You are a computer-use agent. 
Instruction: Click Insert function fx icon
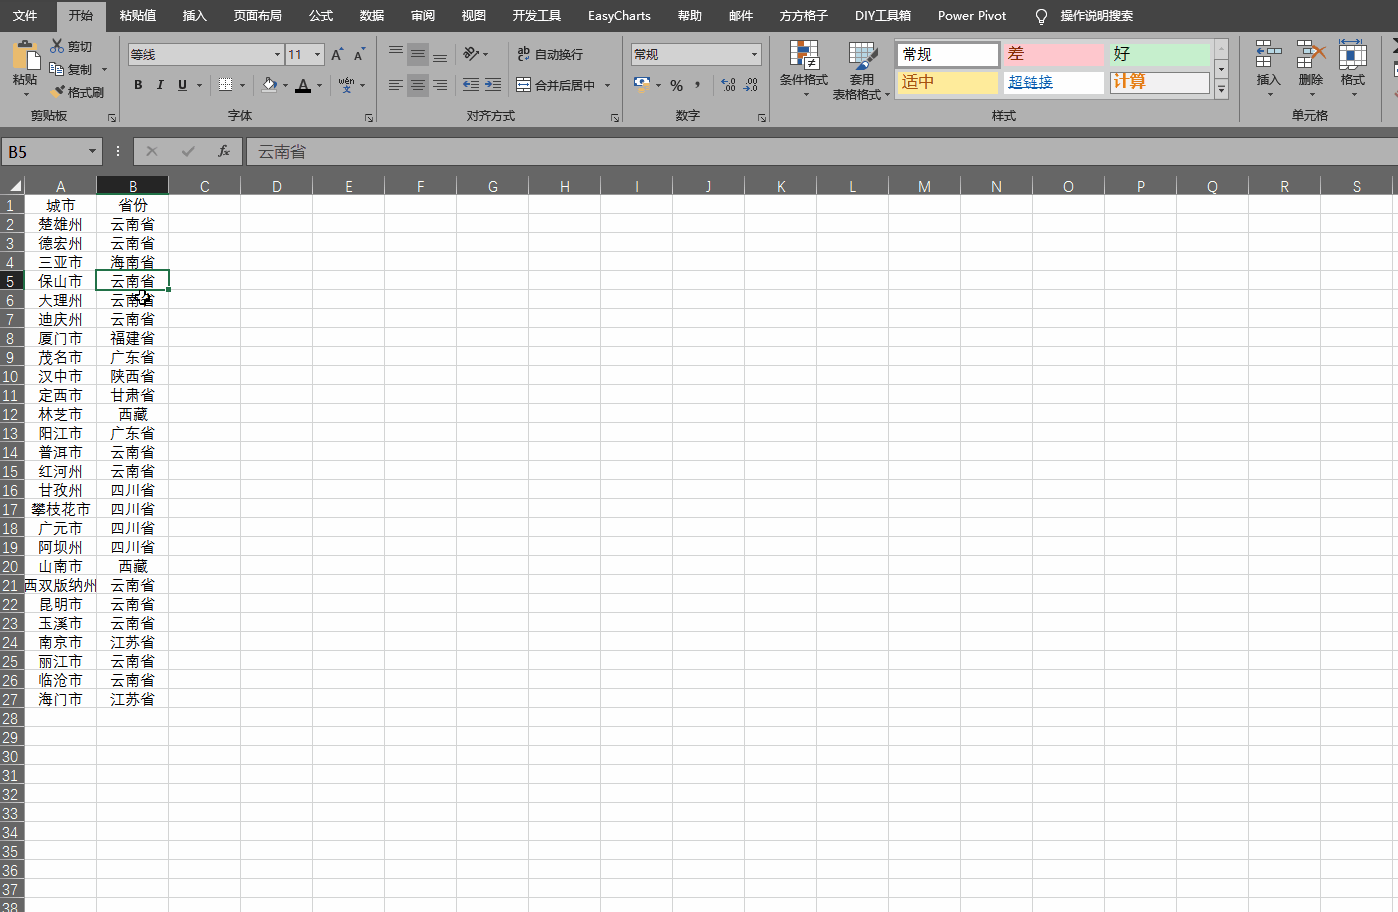[224, 151]
